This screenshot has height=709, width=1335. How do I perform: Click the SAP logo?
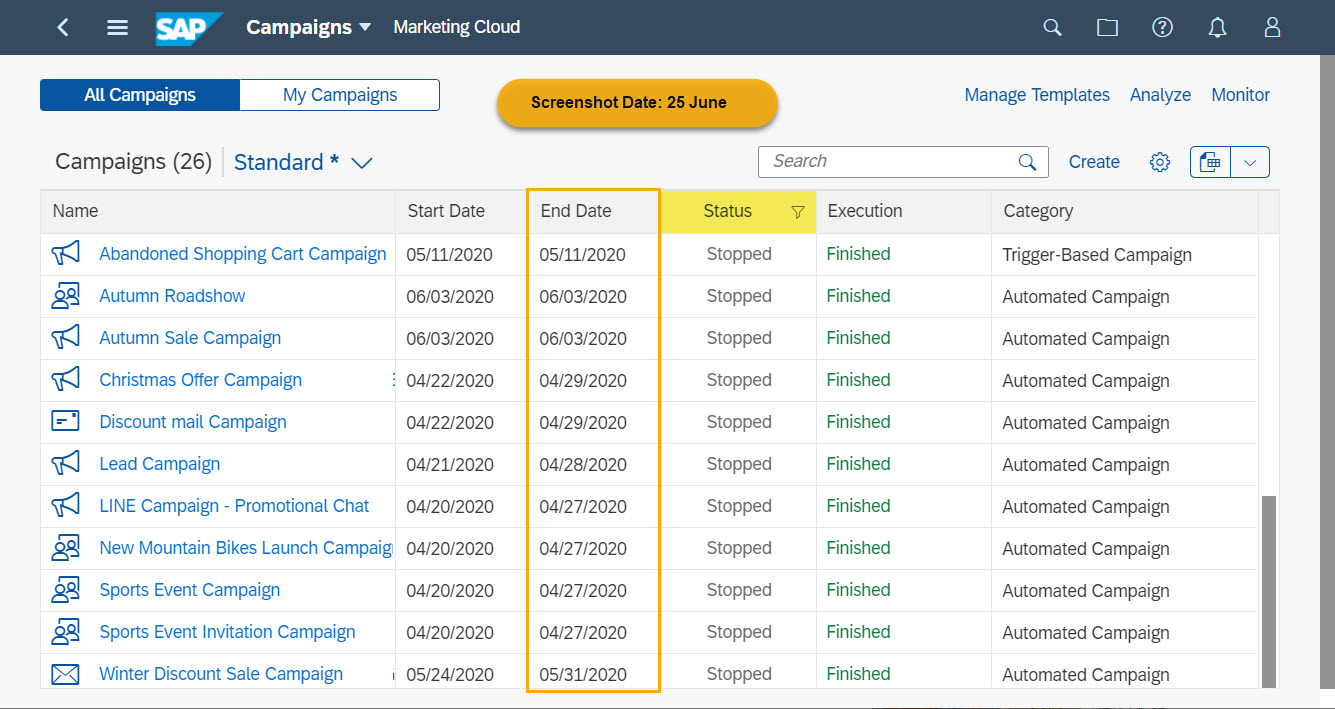pos(188,28)
